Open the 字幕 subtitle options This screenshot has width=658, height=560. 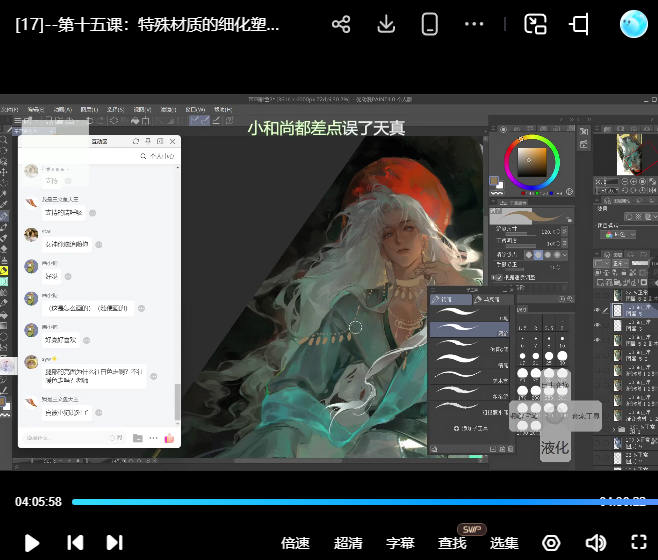[400, 543]
